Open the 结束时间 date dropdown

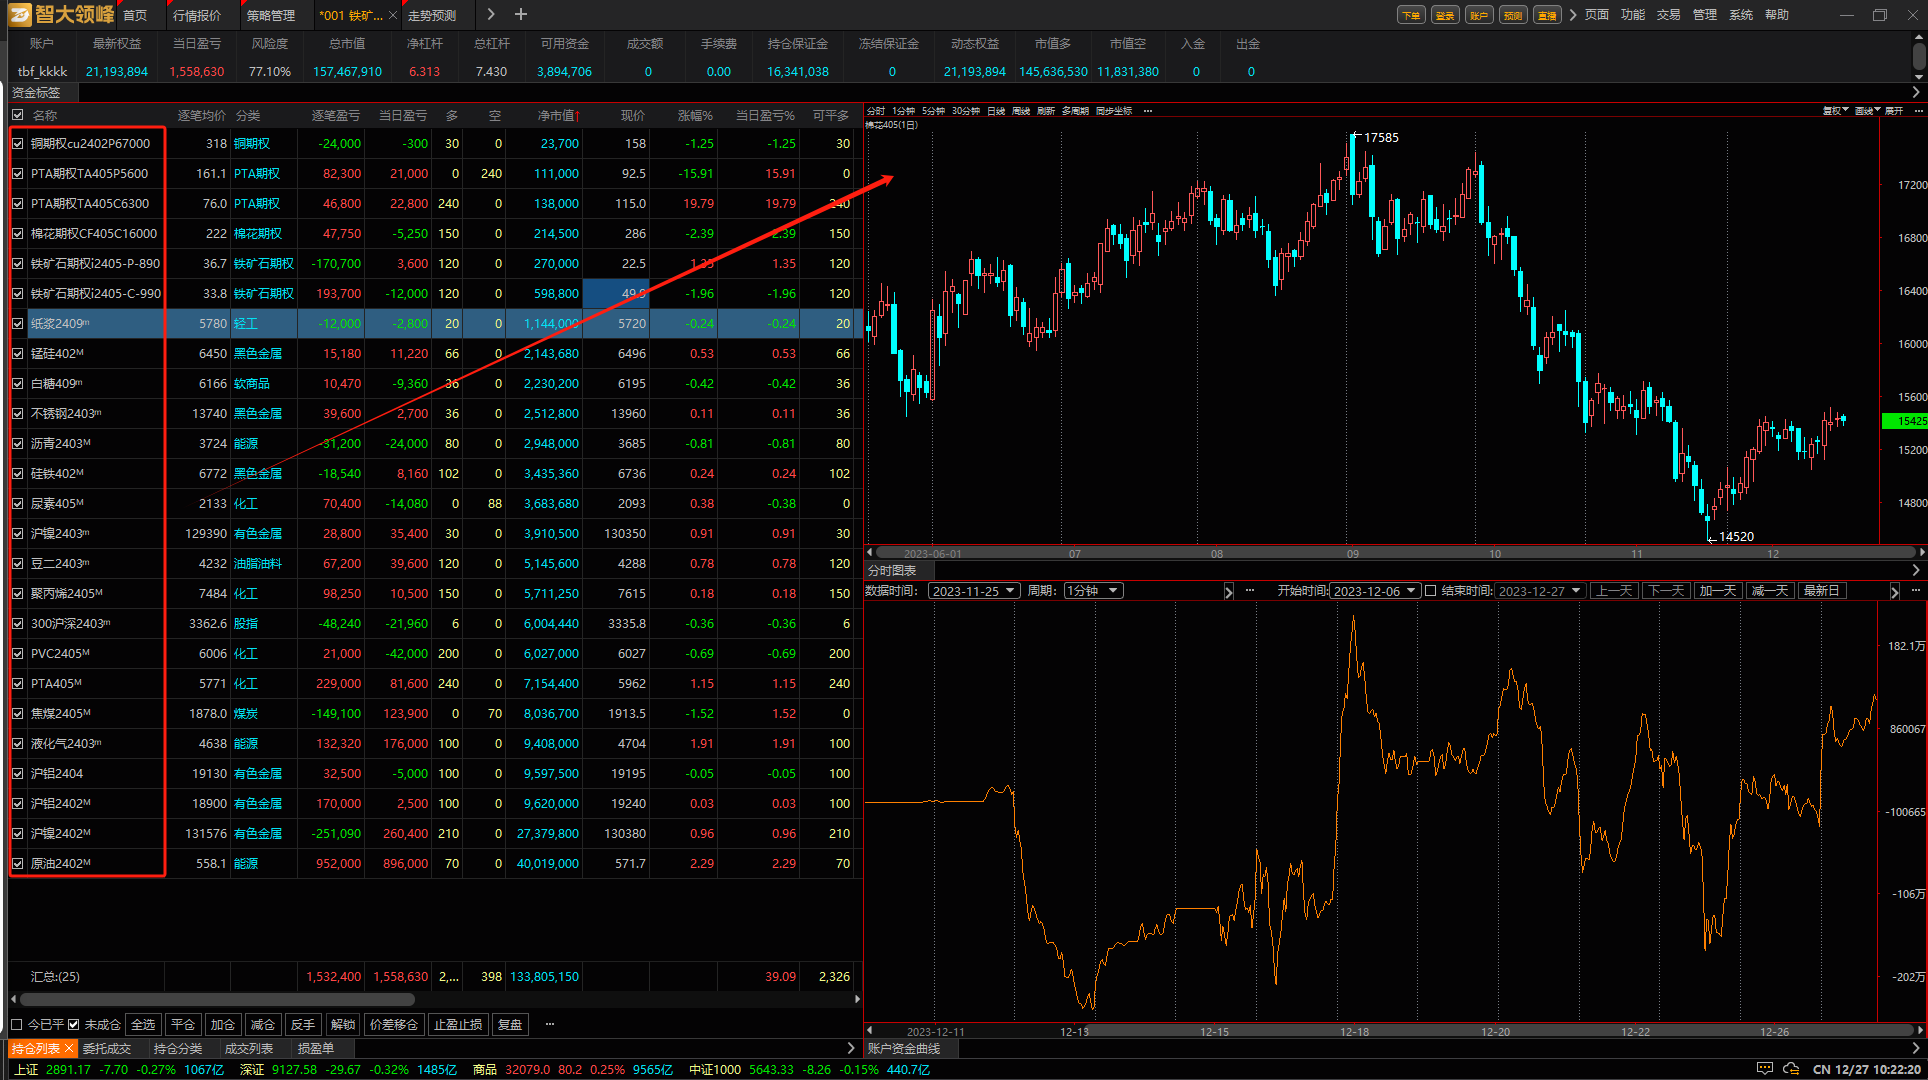1540,591
